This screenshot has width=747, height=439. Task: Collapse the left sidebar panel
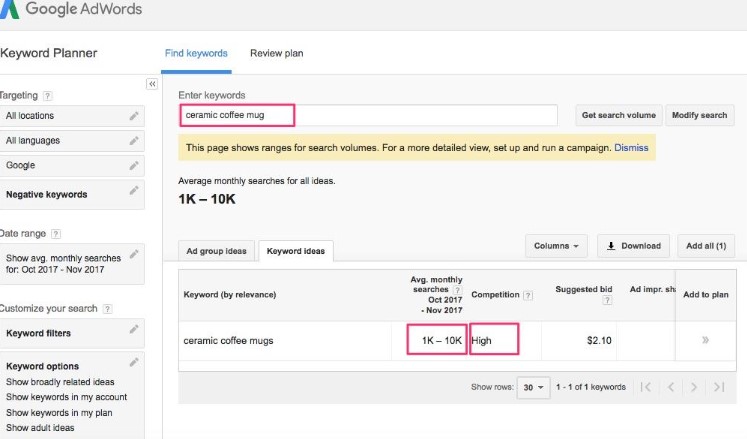click(x=152, y=84)
